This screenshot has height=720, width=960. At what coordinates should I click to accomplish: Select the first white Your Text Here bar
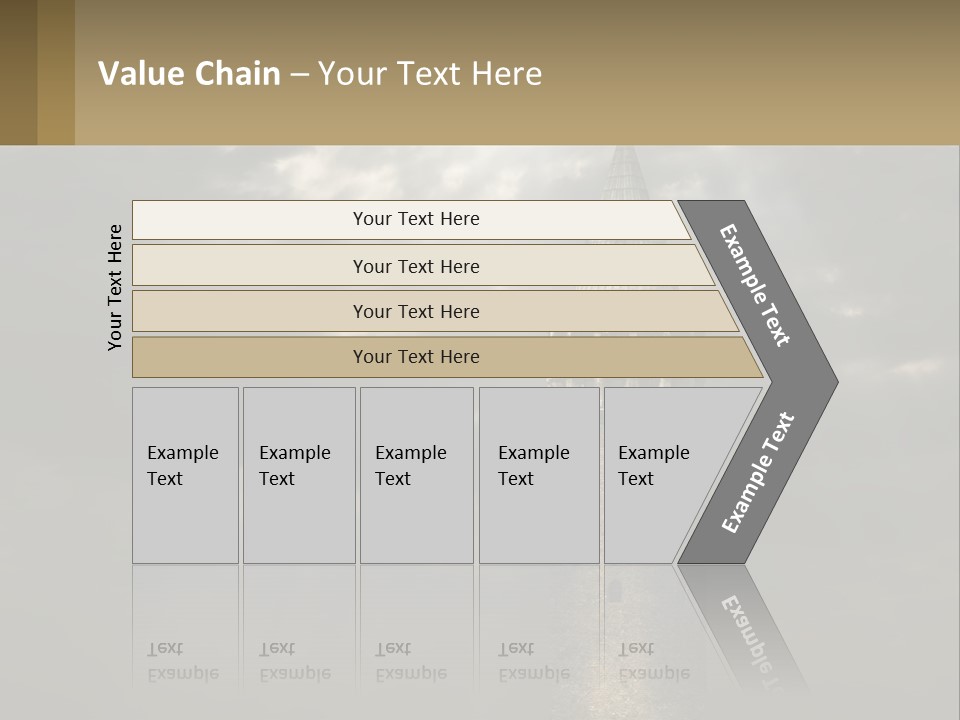pyautogui.click(x=411, y=219)
